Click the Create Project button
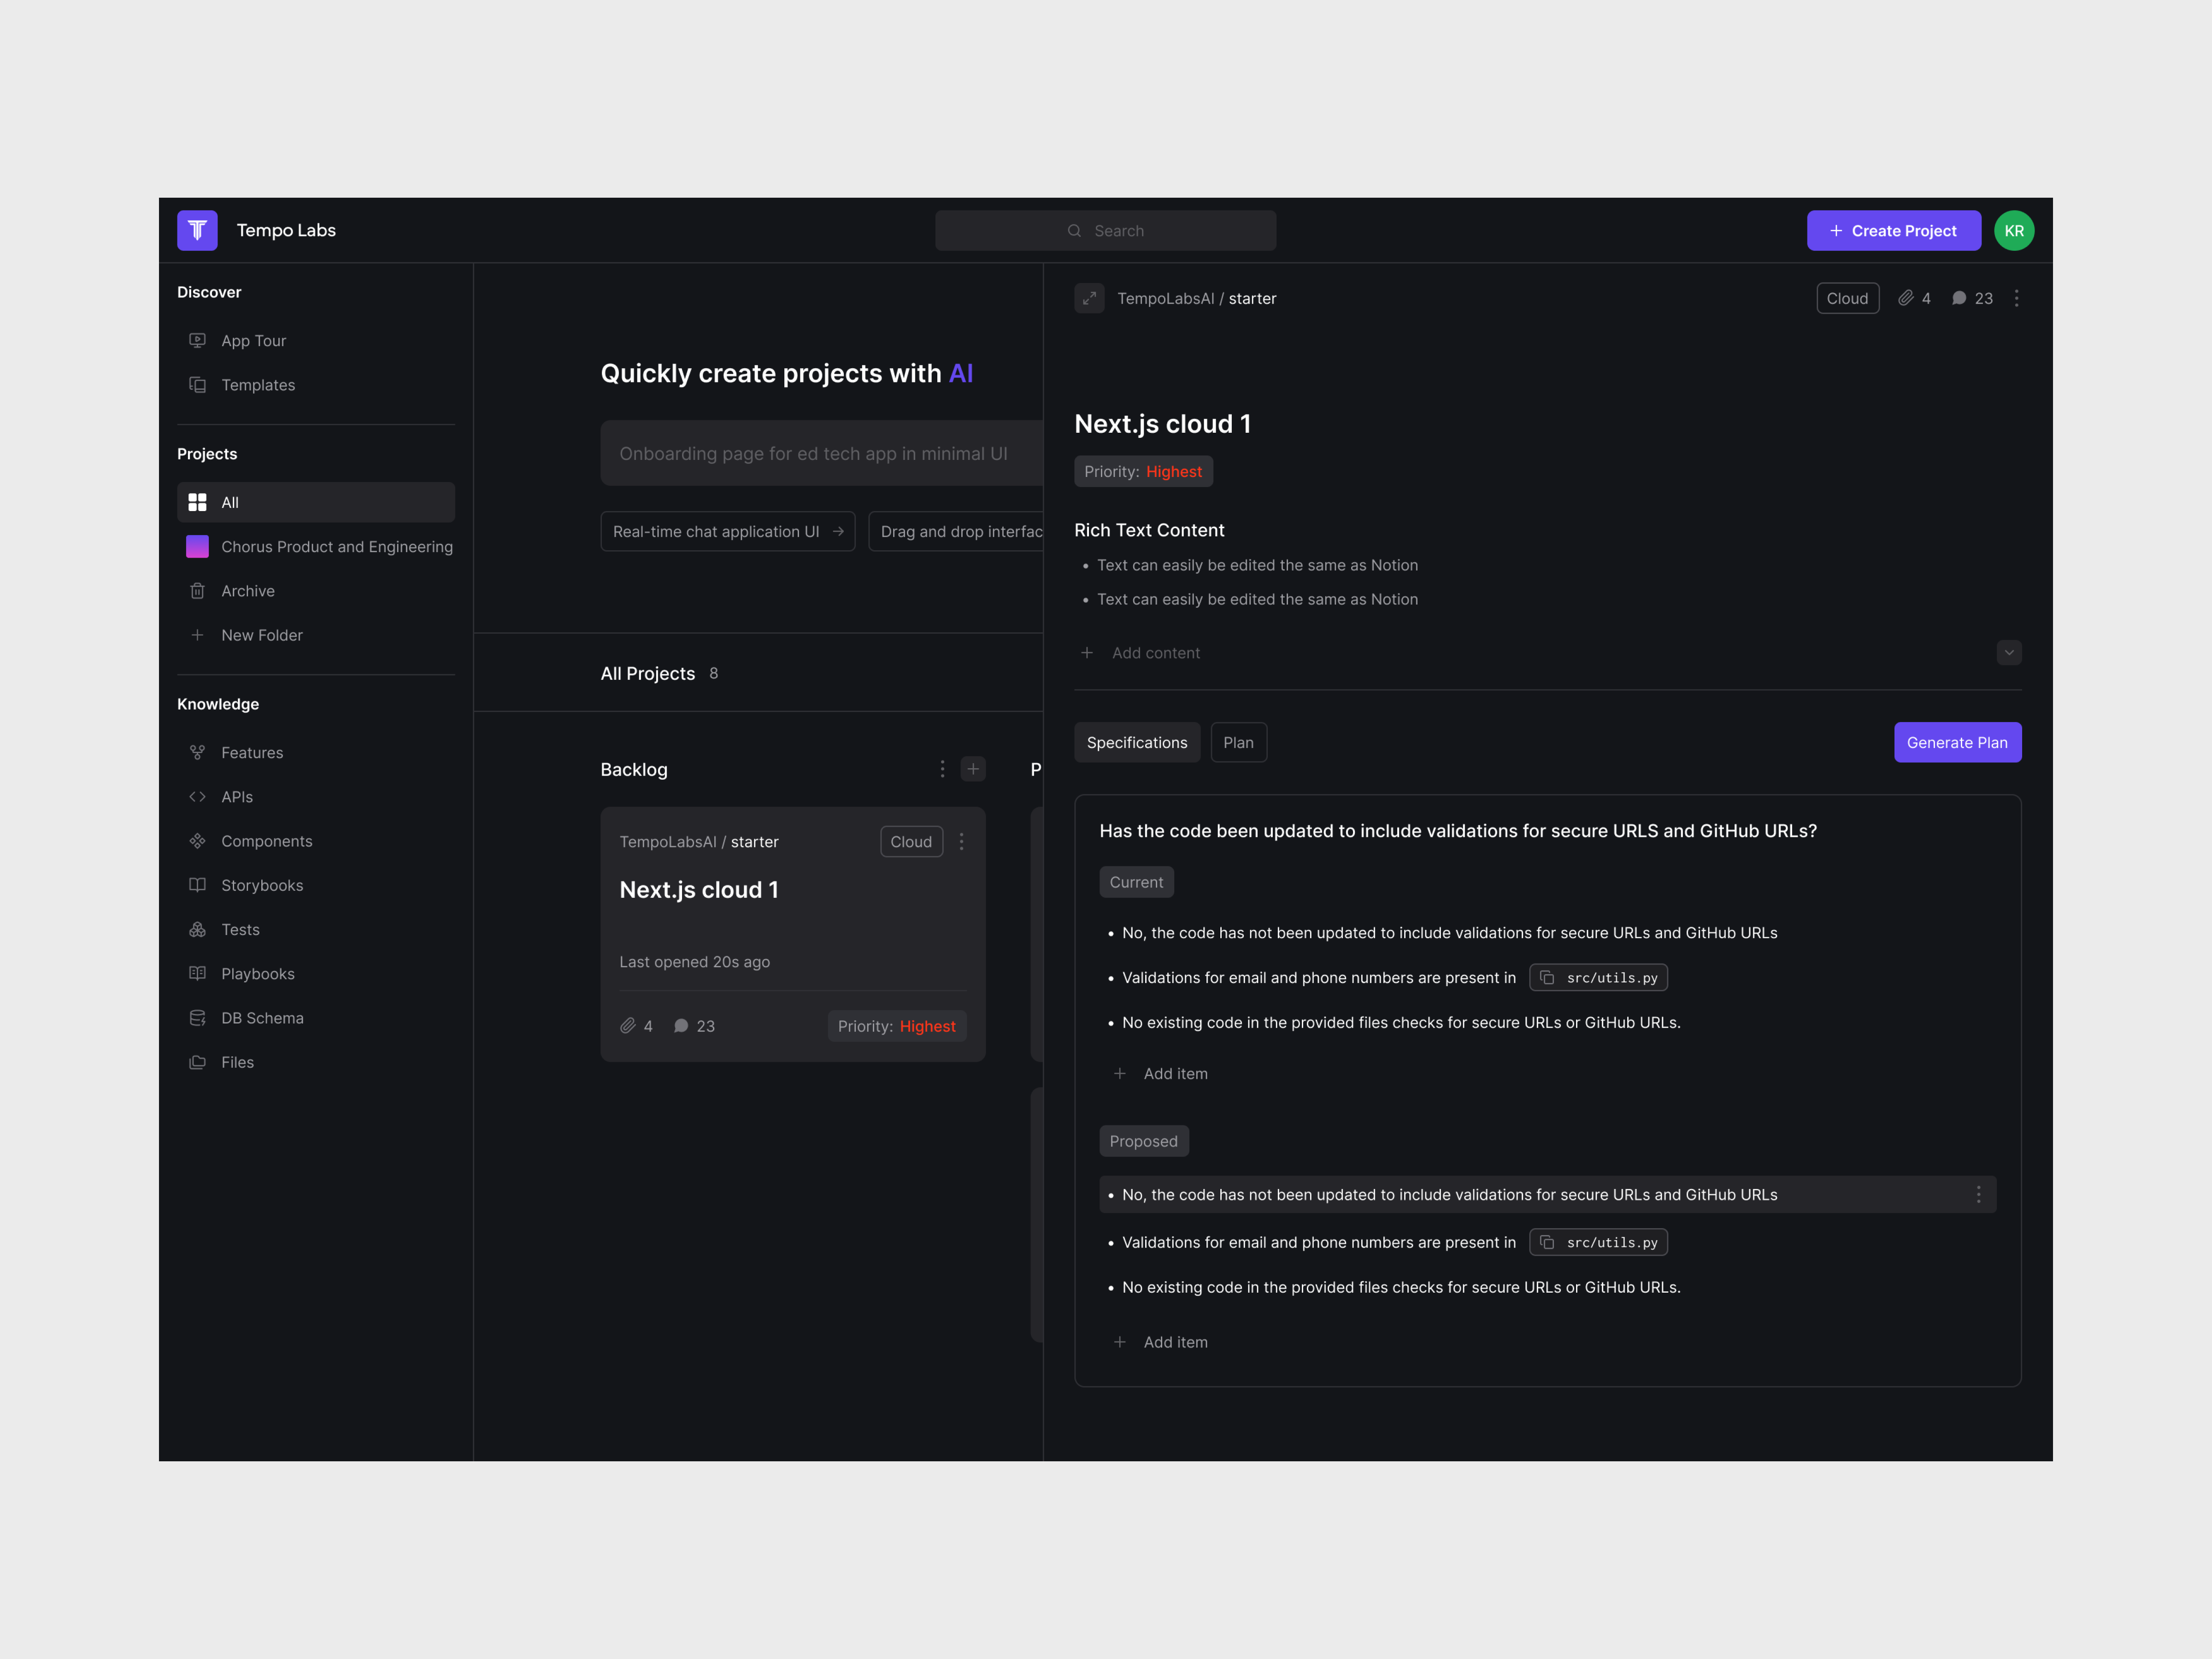 1893,230
